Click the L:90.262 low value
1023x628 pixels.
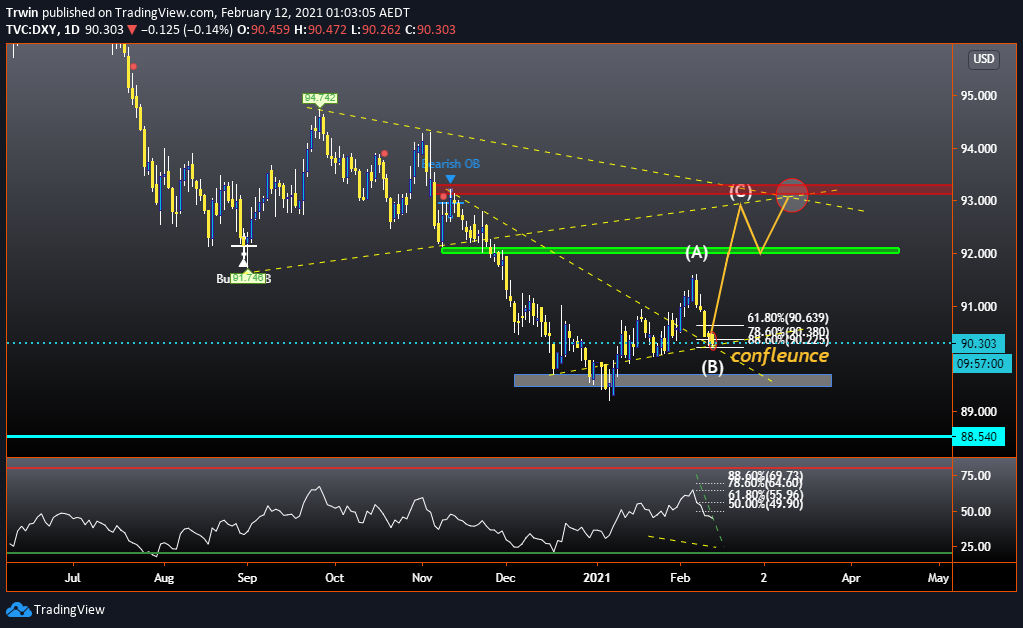375,30
